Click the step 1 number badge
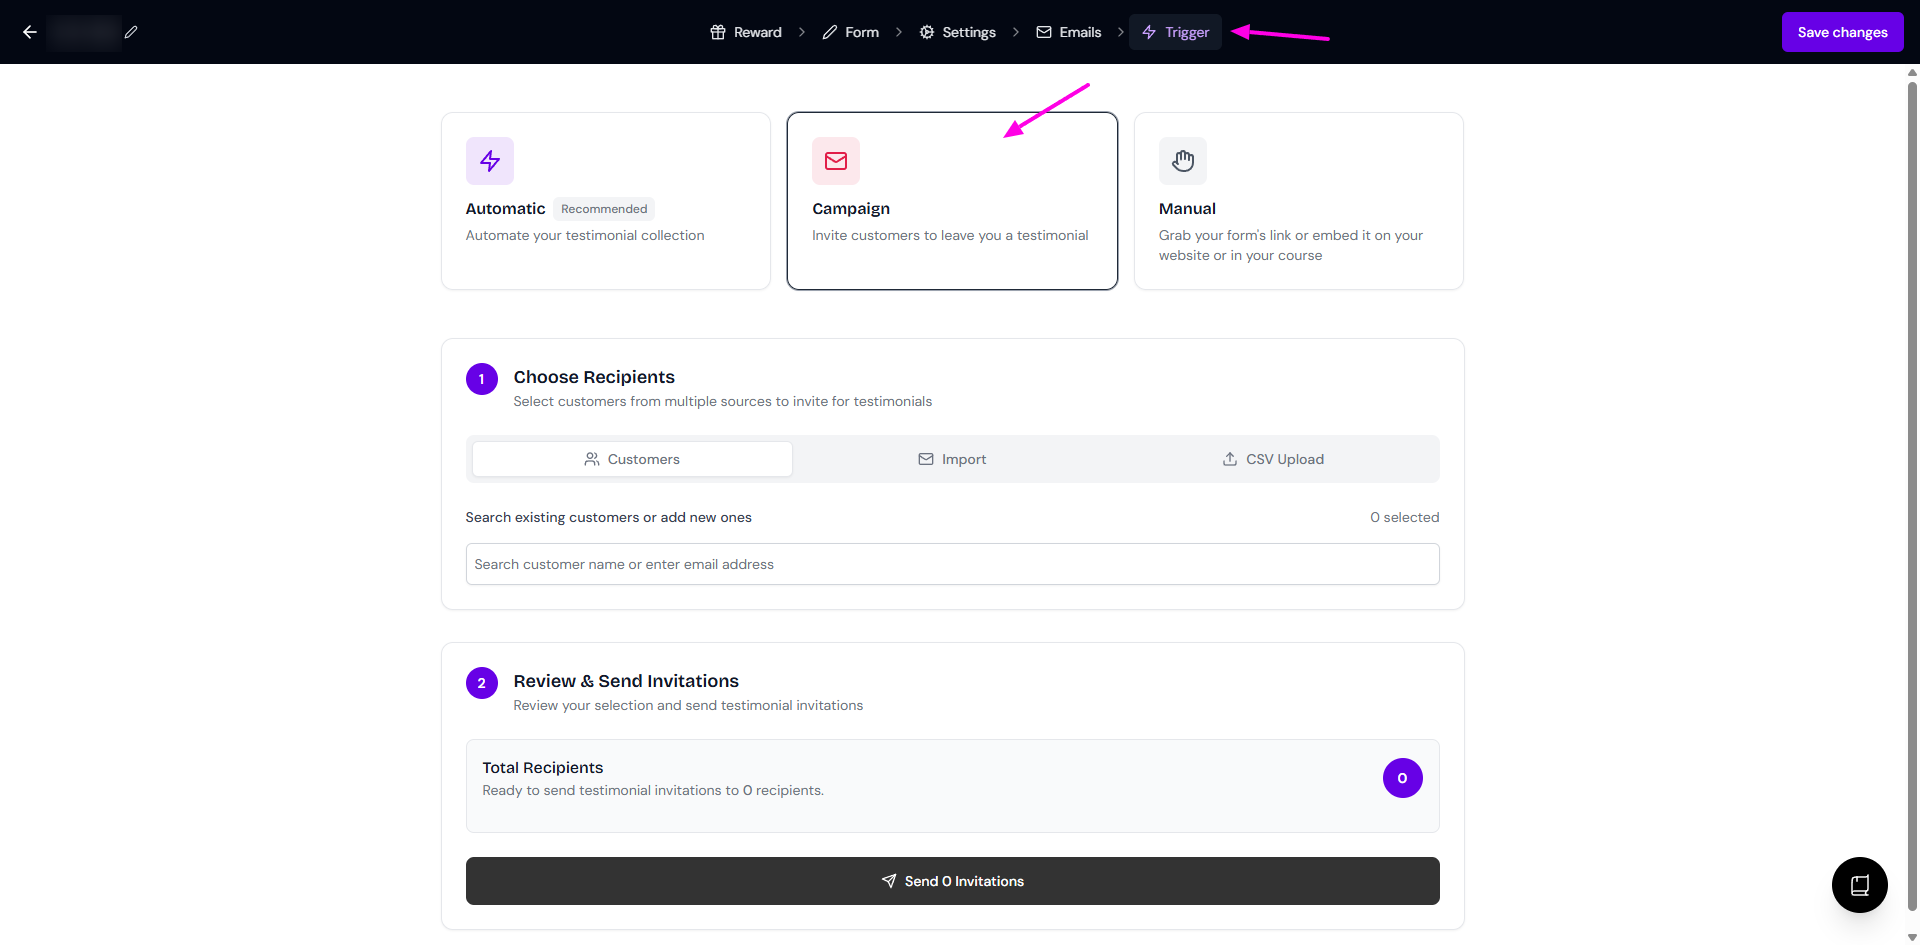 pyautogui.click(x=481, y=379)
